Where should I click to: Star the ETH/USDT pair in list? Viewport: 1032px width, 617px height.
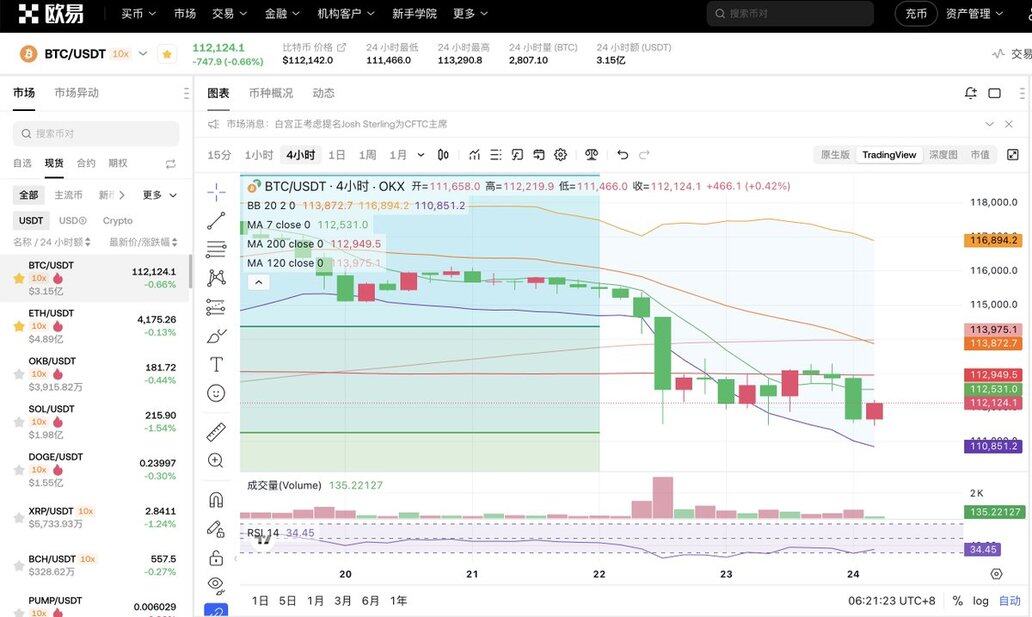coord(19,326)
